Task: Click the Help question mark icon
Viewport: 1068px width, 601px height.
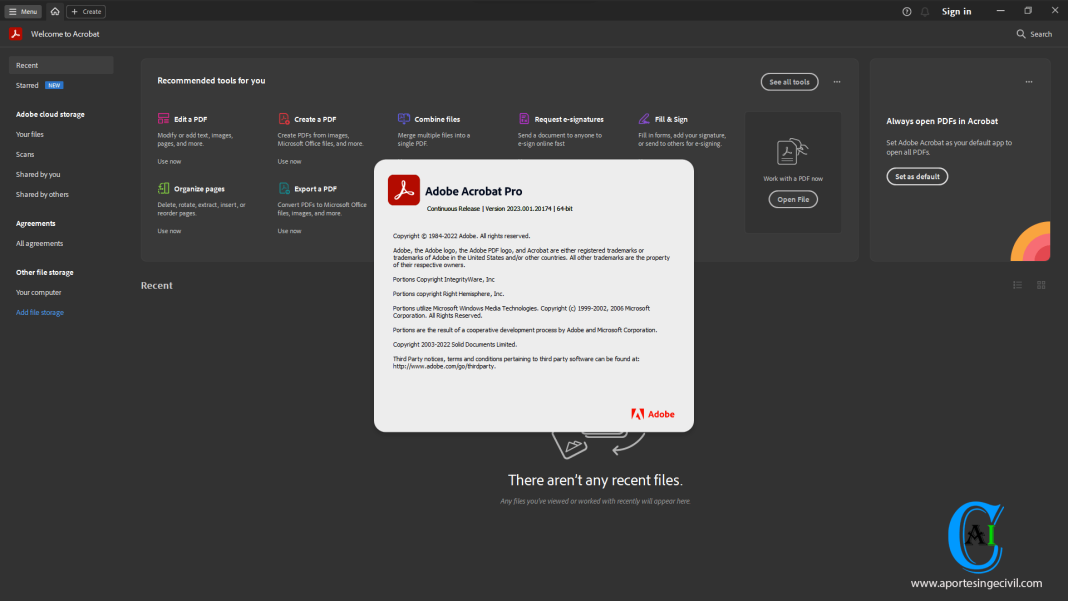Action: pos(906,11)
